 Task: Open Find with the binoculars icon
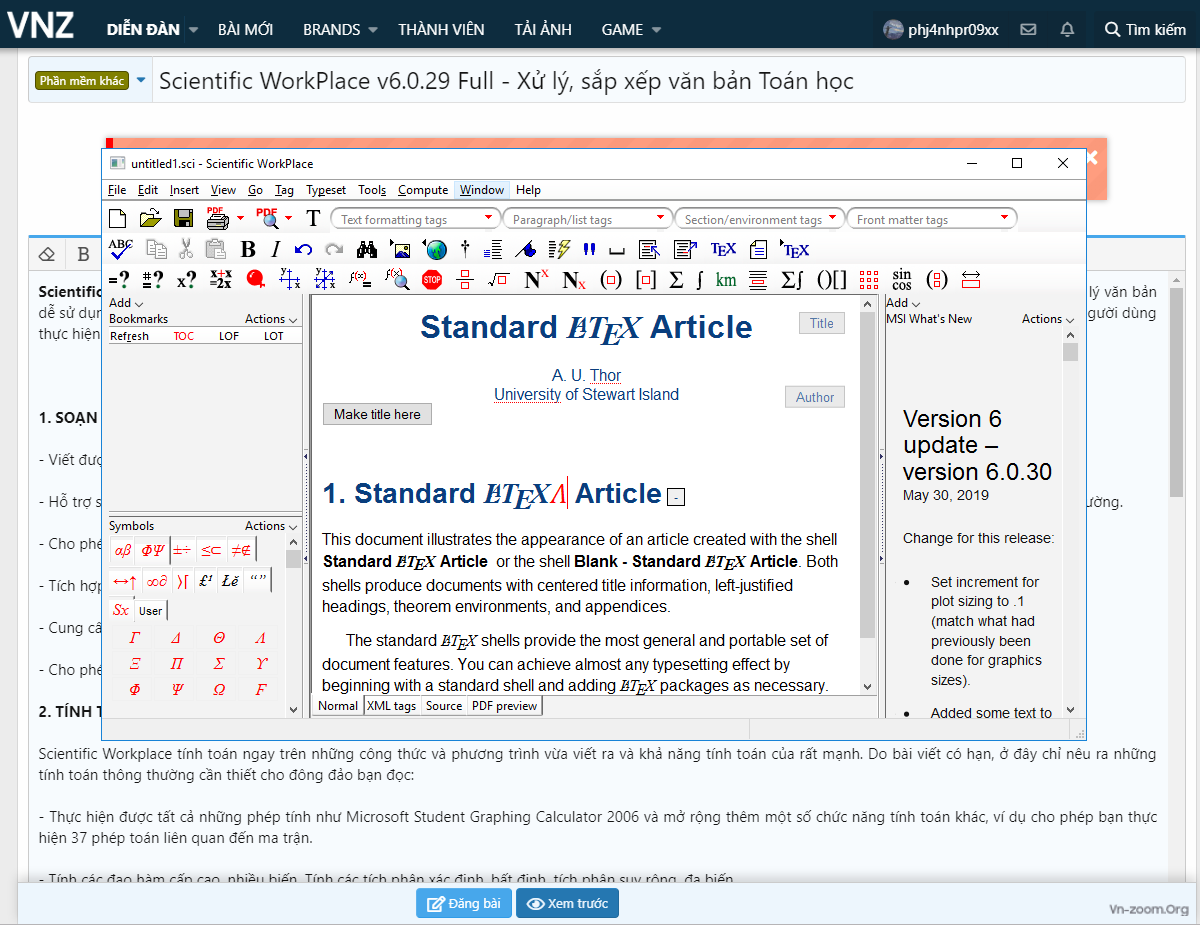click(x=367, y=249)
